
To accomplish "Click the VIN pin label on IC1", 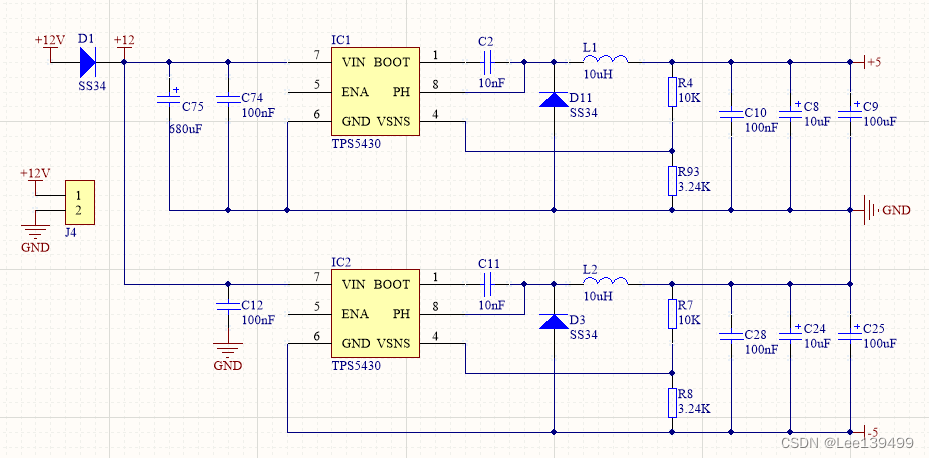I will tap(354, 62).
